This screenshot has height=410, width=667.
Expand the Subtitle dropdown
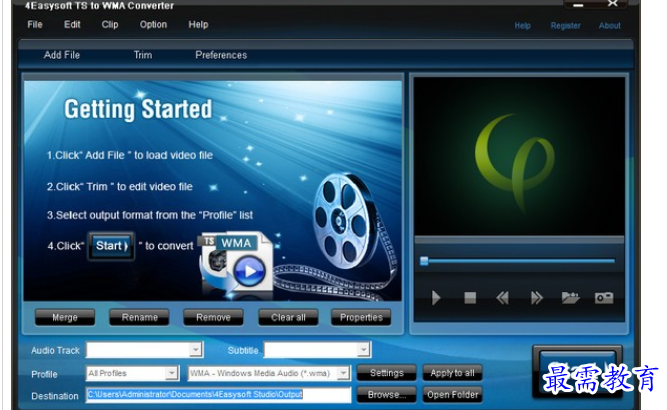click(x=363, y=350)
